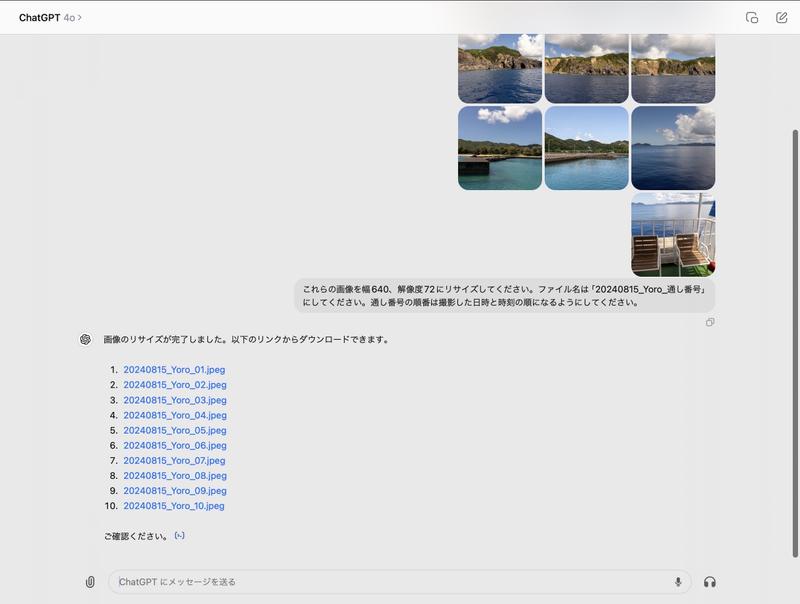800x604 pixels.
Task: Copy the user message with the copy icon
Action: point(710,322)
